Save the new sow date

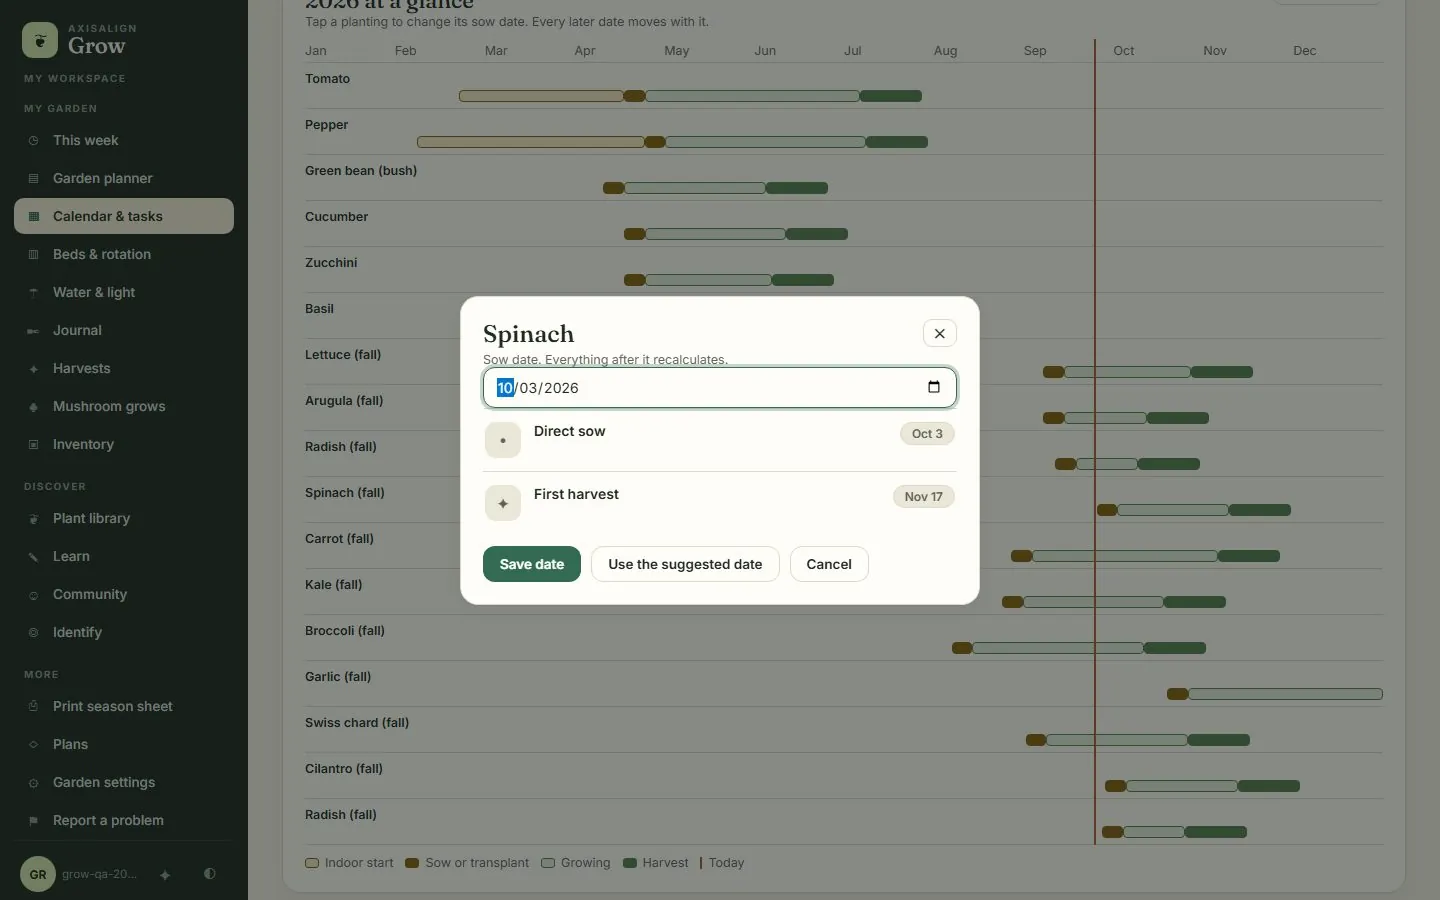532,564
